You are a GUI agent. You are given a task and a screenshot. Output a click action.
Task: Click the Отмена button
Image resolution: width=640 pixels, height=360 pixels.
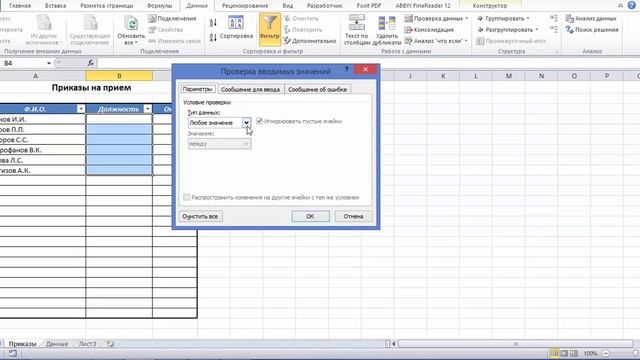[x=353, y=216]
